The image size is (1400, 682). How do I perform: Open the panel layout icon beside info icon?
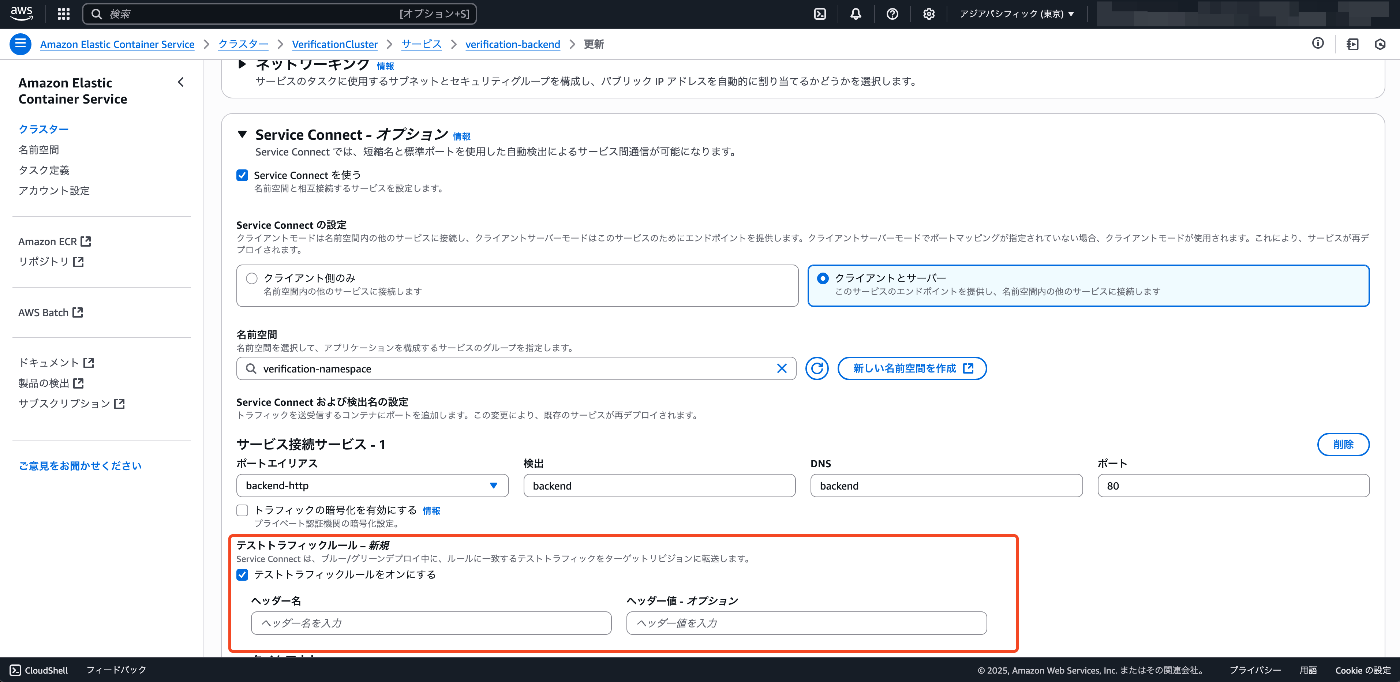click(1352, 44)
